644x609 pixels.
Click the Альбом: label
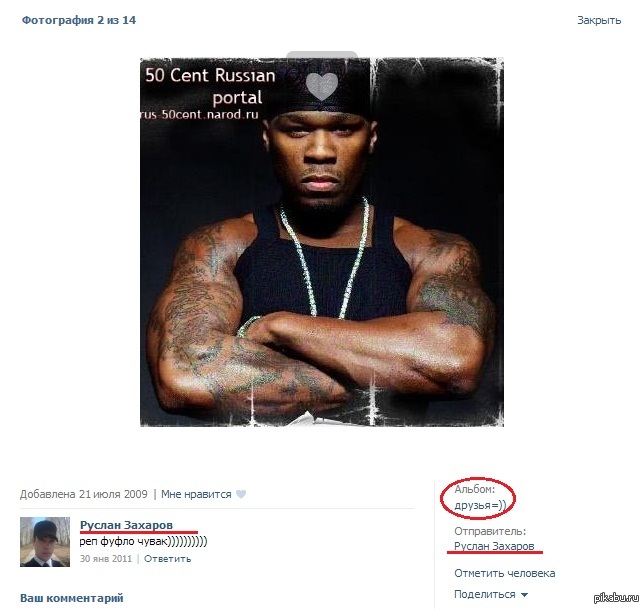pyautogui.click(x=474, y=489)
